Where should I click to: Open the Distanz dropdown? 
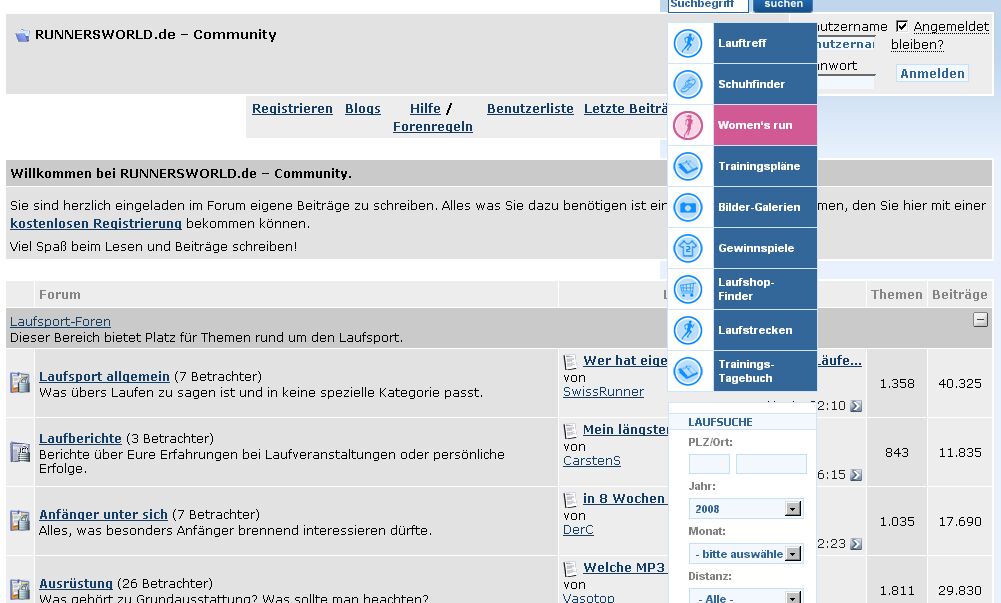(x=792, y=598)
